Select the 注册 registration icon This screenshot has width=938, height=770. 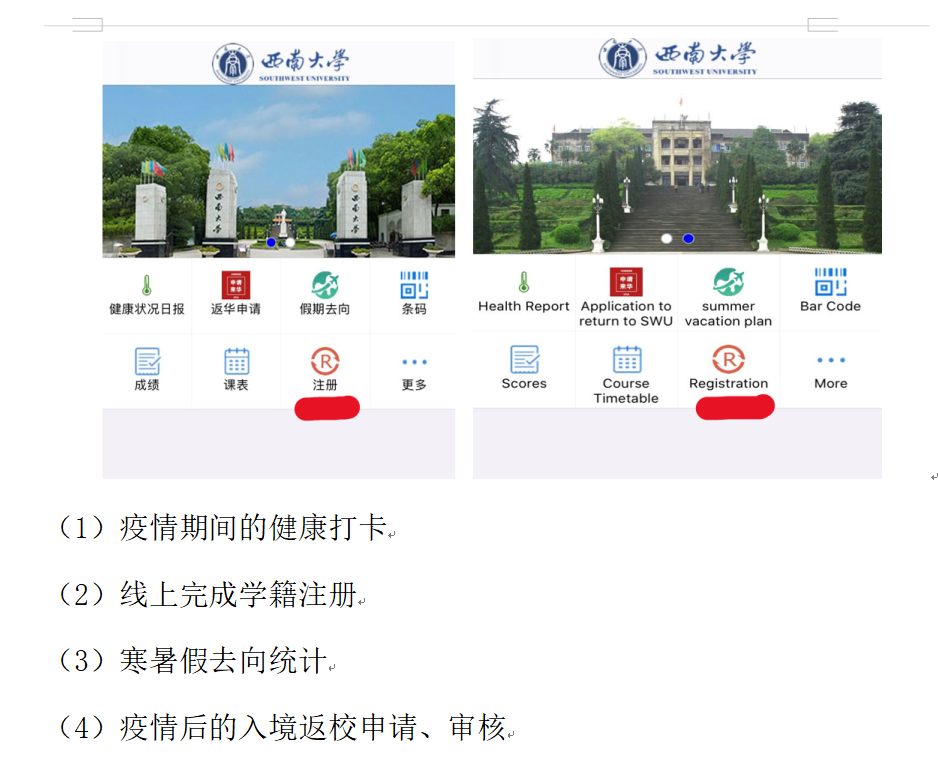pos(325,362)
